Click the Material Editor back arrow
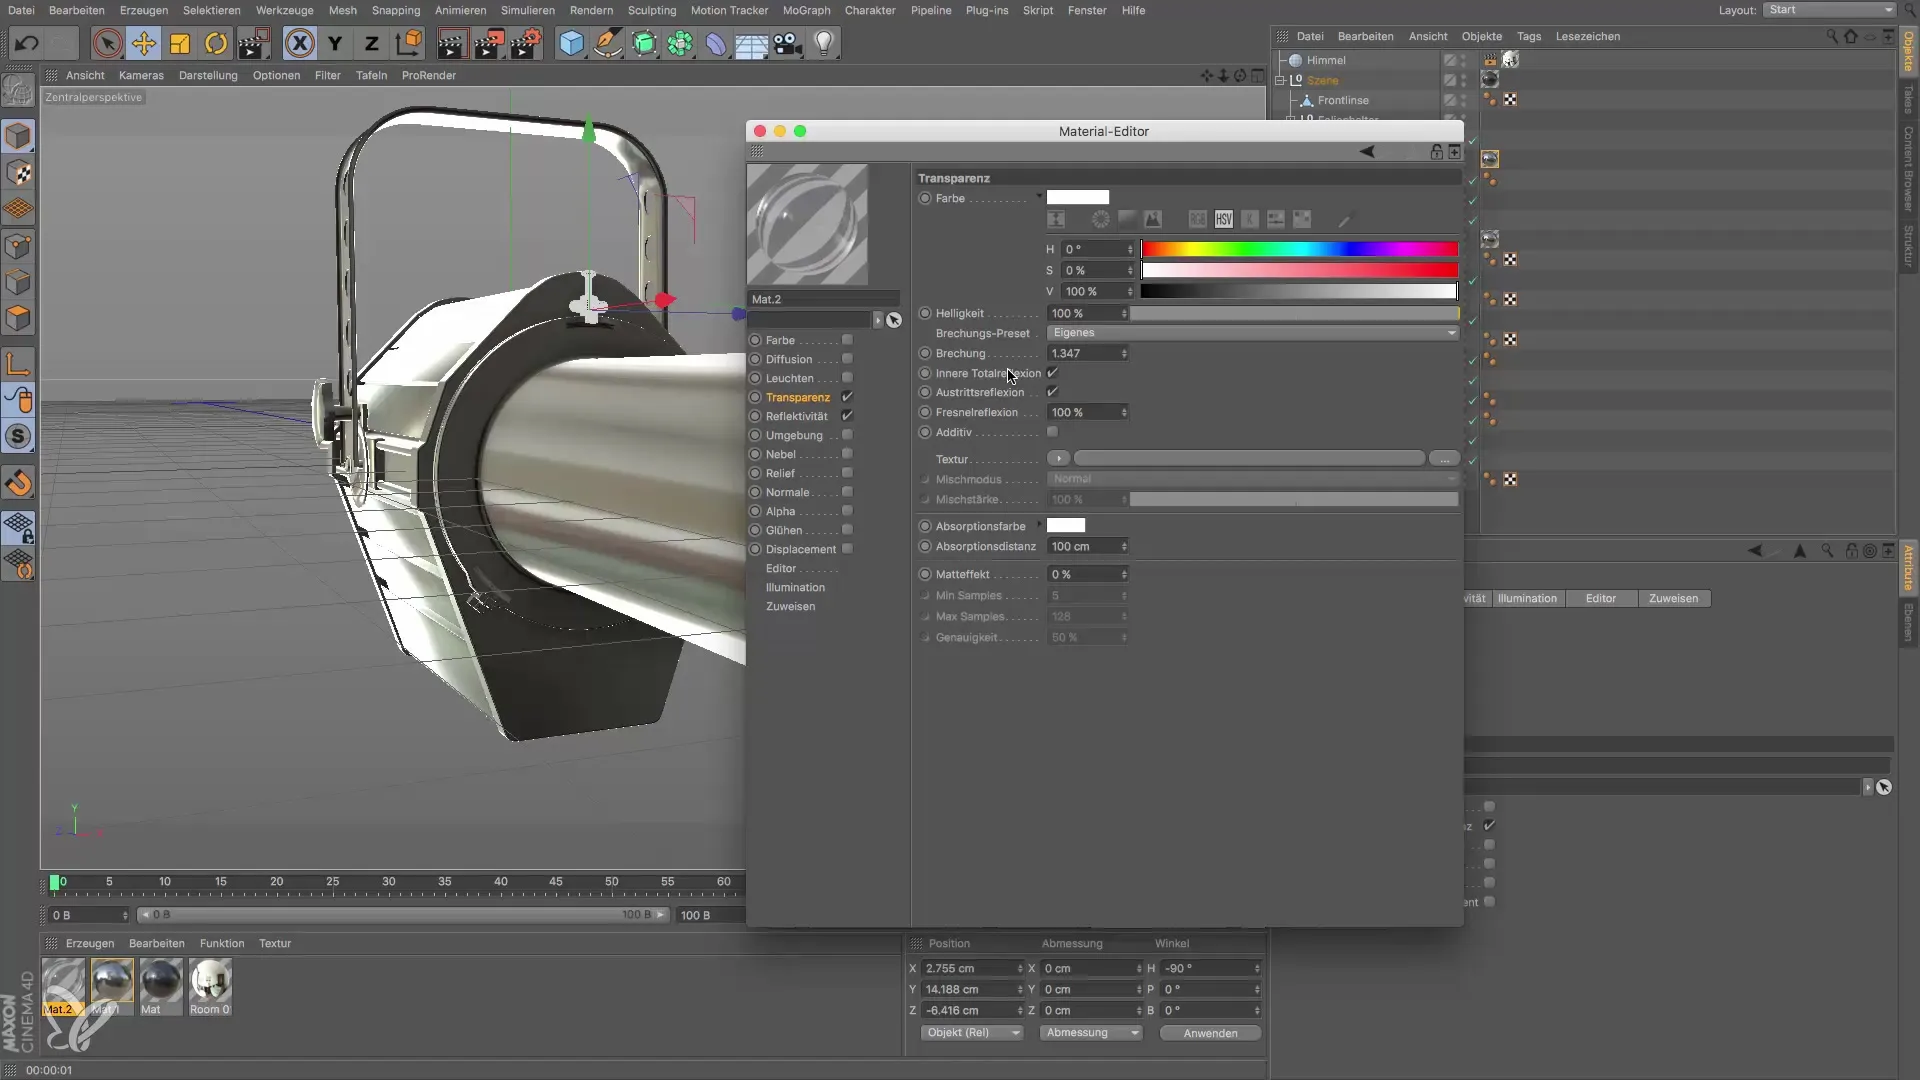 (1367, 152)
